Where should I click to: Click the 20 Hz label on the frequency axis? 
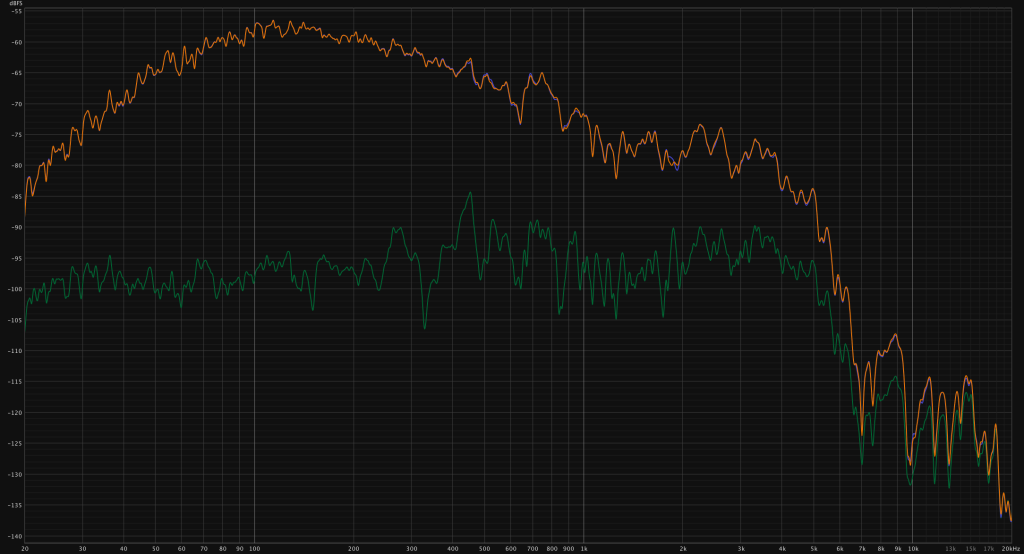(x=24, y=548)
